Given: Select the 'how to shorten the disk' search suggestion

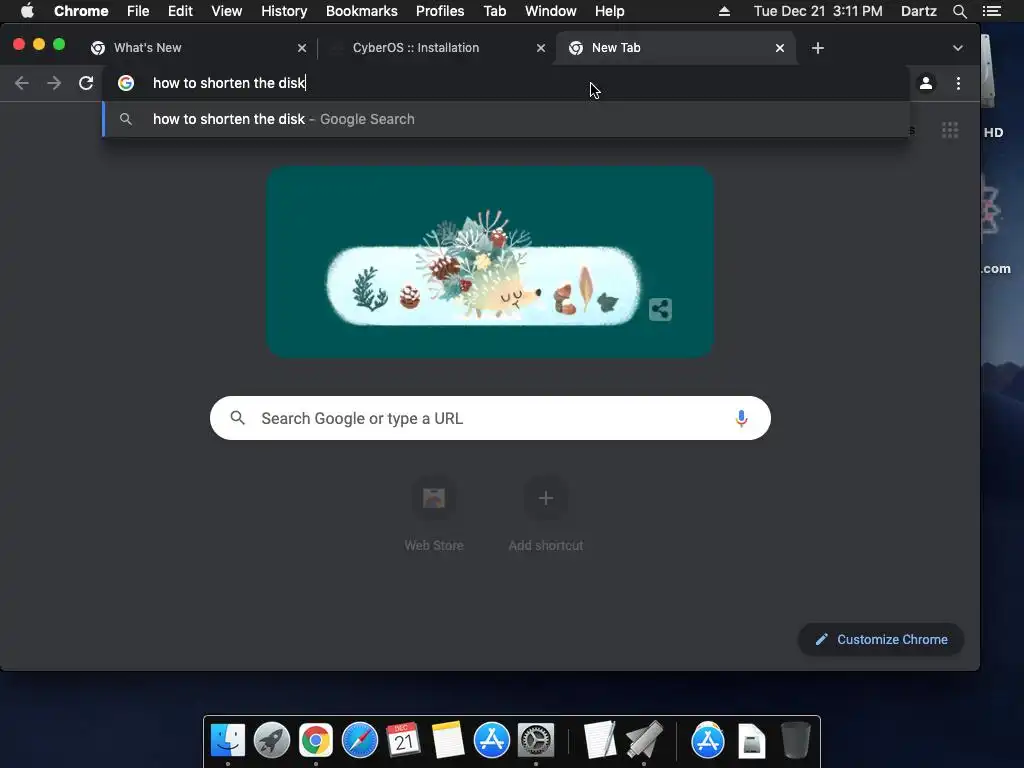Looking at the screenshot, I should point(506,119).
